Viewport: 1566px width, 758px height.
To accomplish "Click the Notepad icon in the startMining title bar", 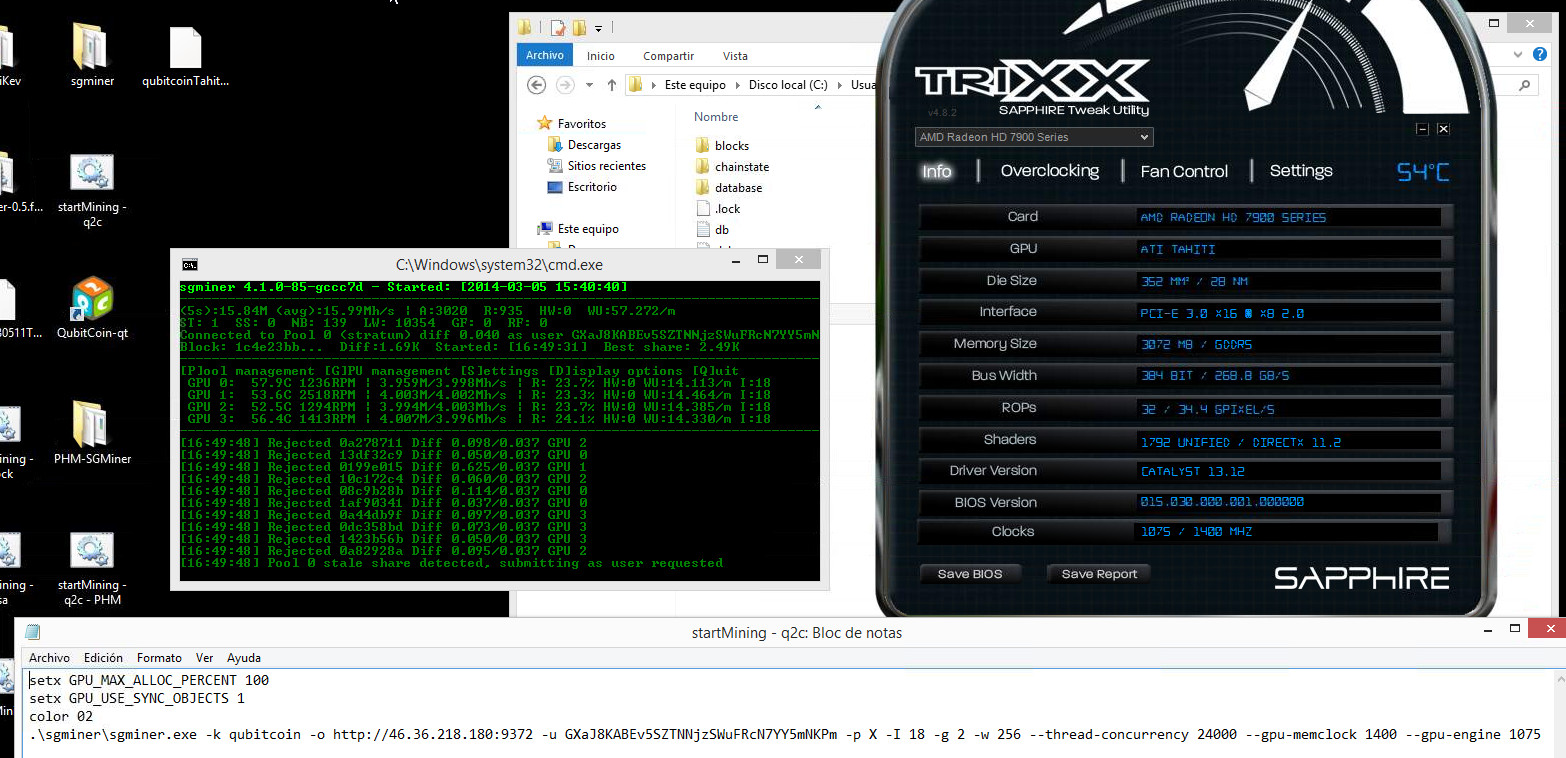I will (x=33, y=632).
